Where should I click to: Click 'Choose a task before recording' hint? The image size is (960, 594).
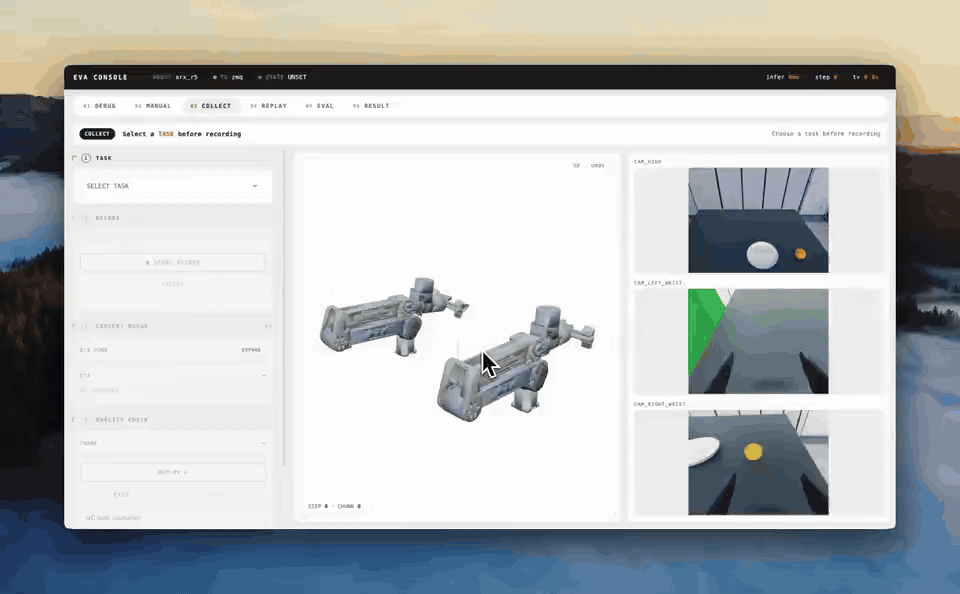pyautogui.click(x=825, y=133)
